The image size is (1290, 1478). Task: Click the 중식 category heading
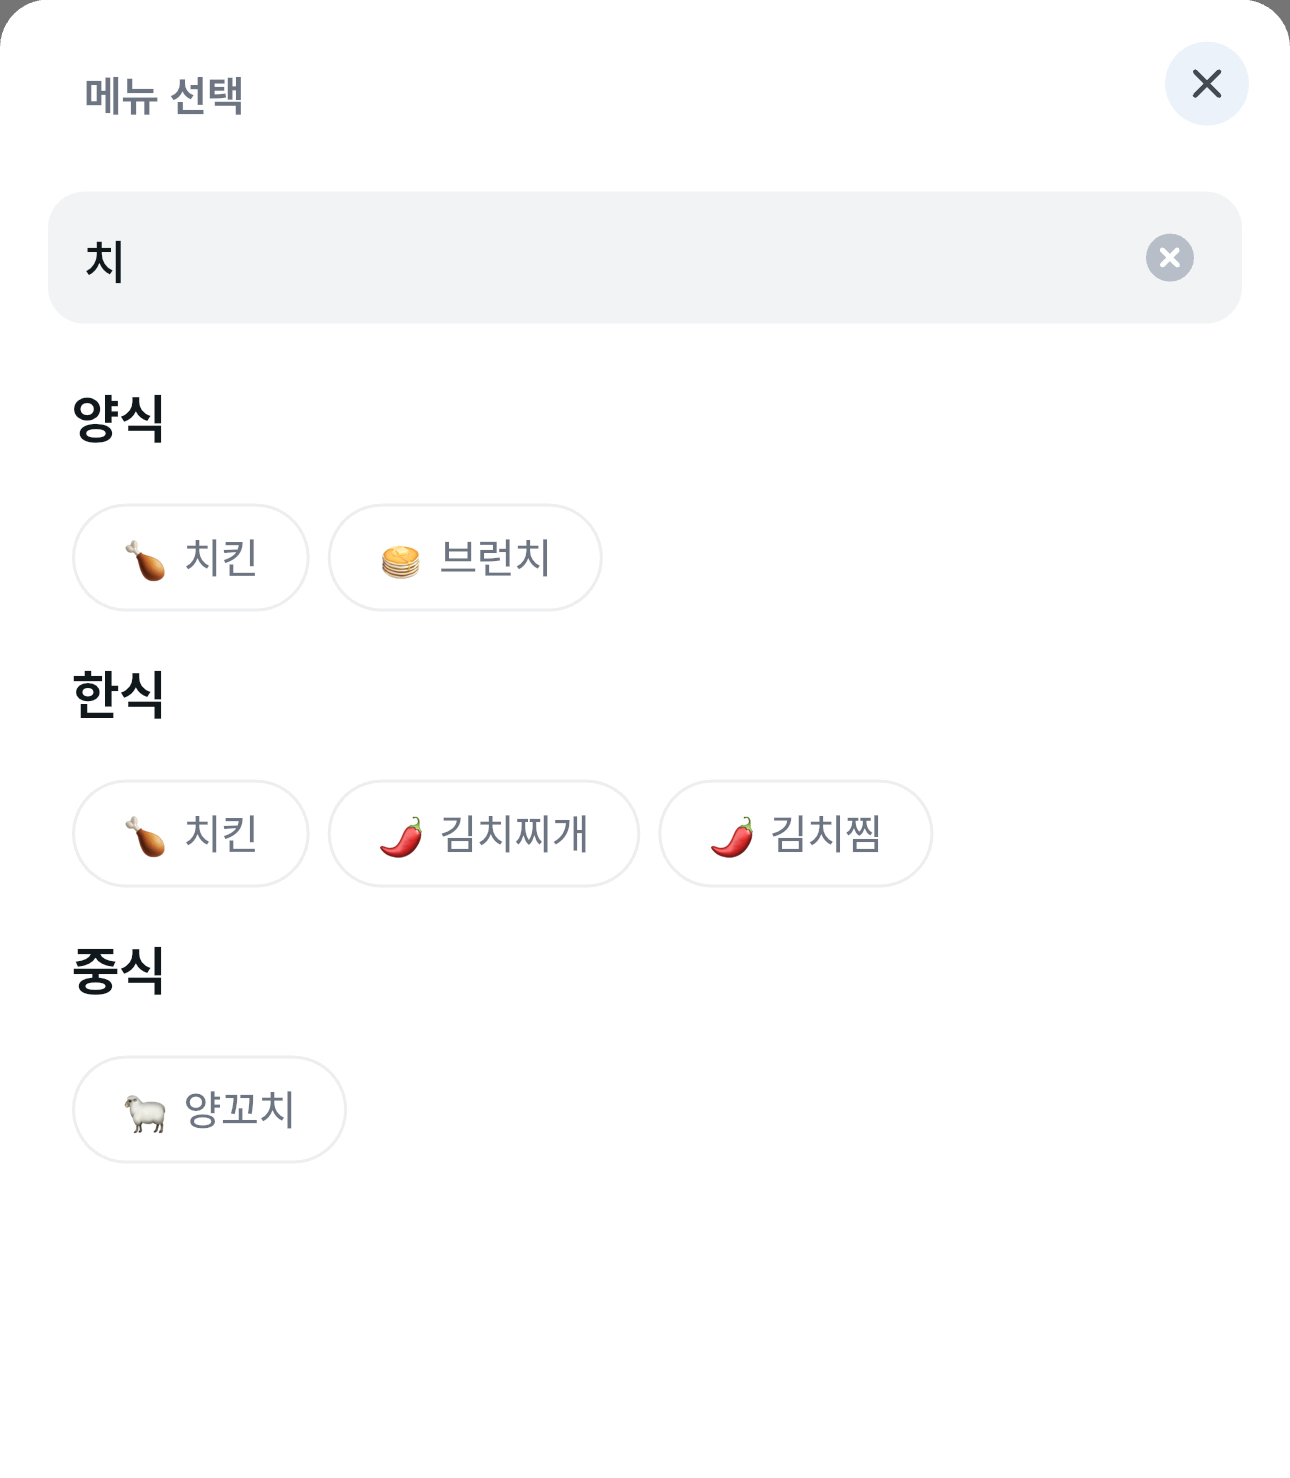(118, 970)
